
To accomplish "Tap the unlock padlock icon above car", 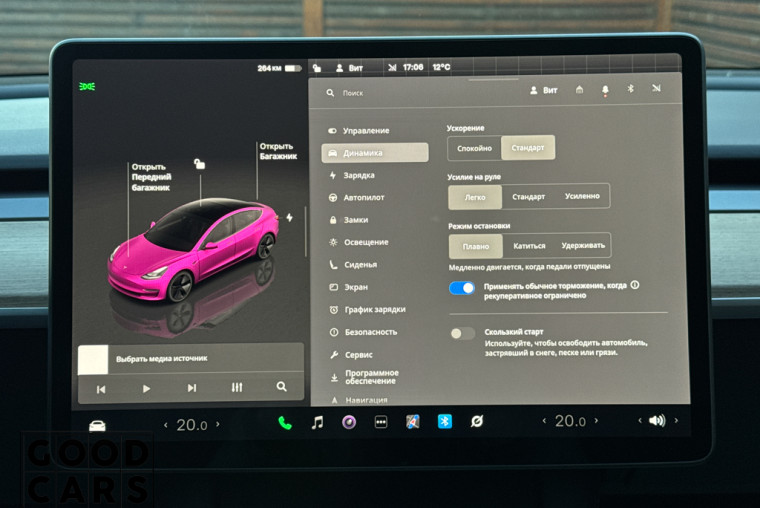I will coord(199,164).
